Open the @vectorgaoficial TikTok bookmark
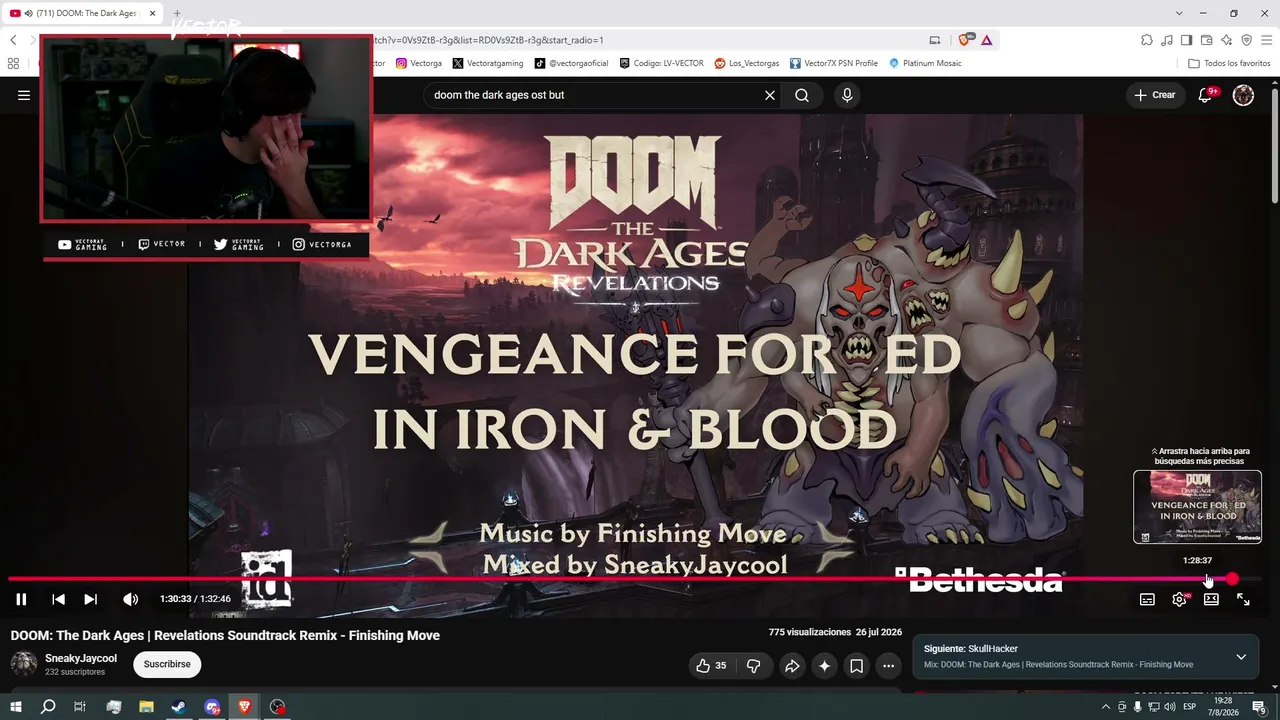Viewport: 1280px width, 720px height. (x=572, y=63)
